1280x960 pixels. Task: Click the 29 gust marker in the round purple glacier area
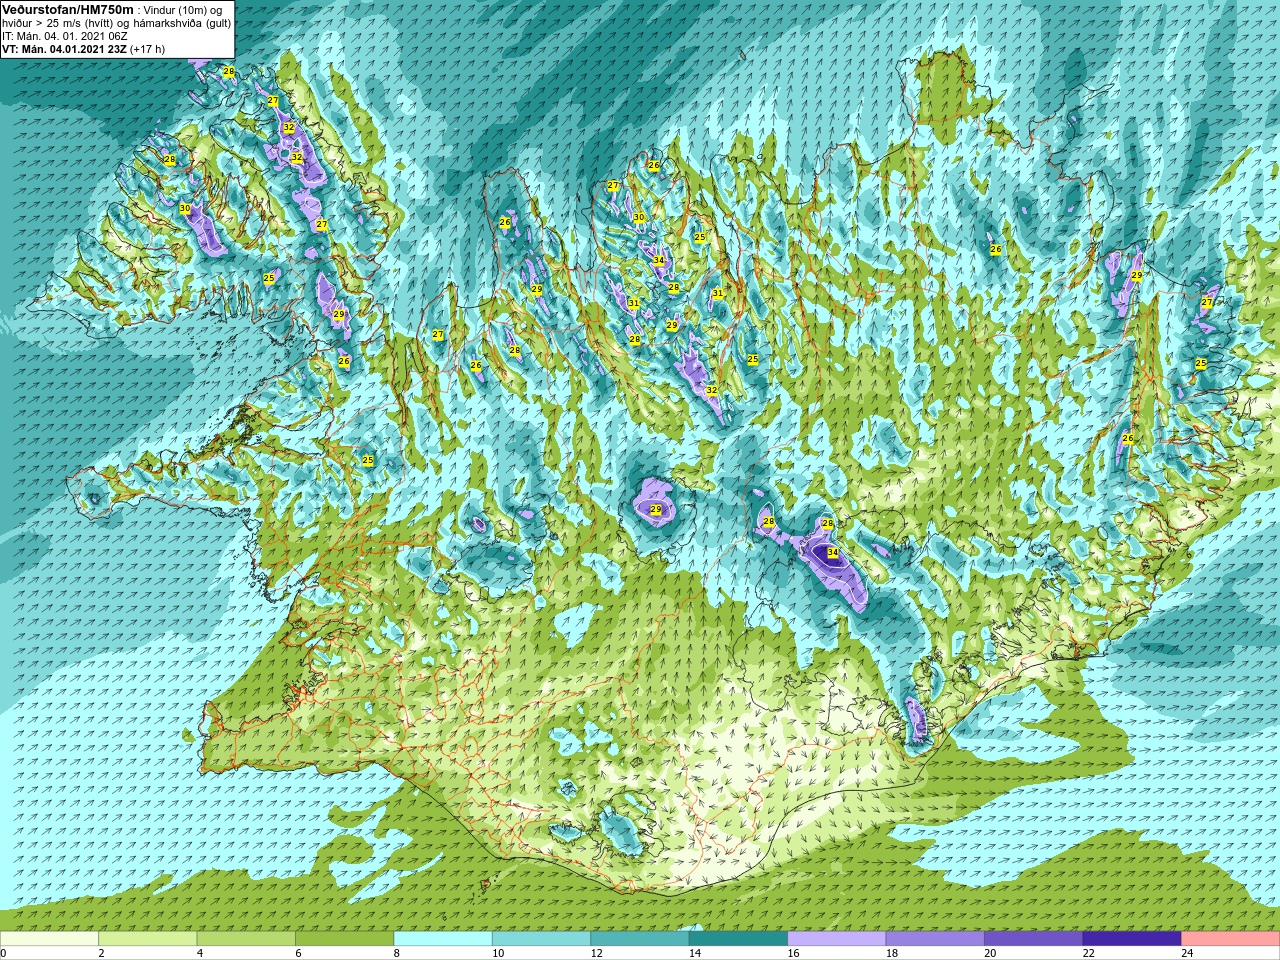[x=656, y=510]
